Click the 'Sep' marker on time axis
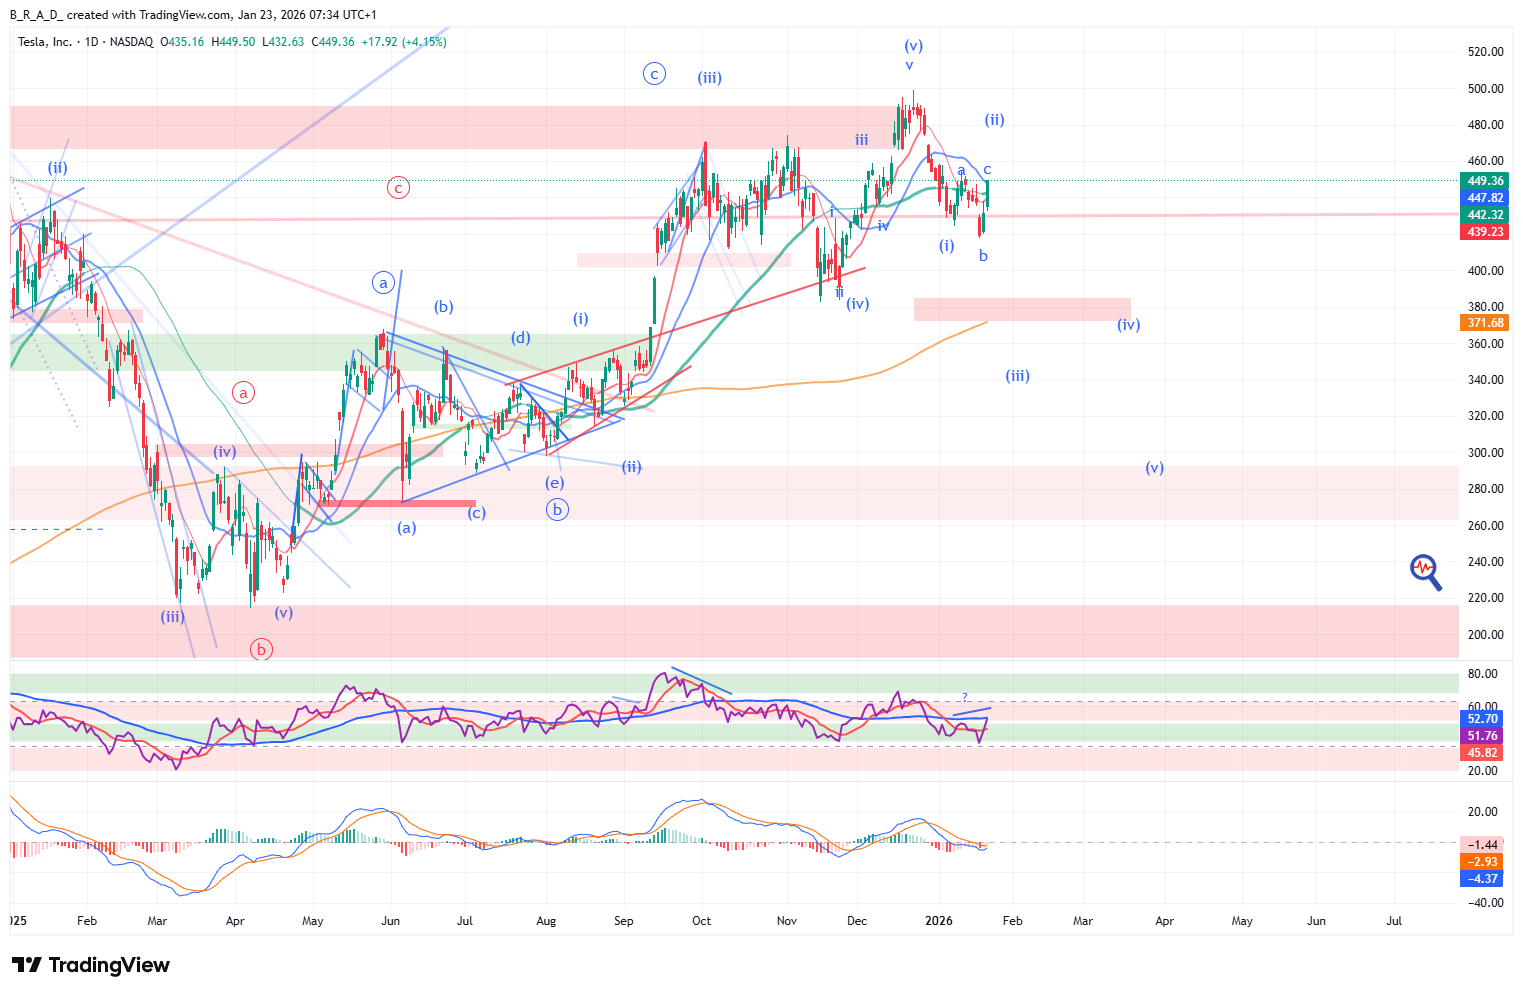Viewport: 1523px width, 995px height. 624,921
